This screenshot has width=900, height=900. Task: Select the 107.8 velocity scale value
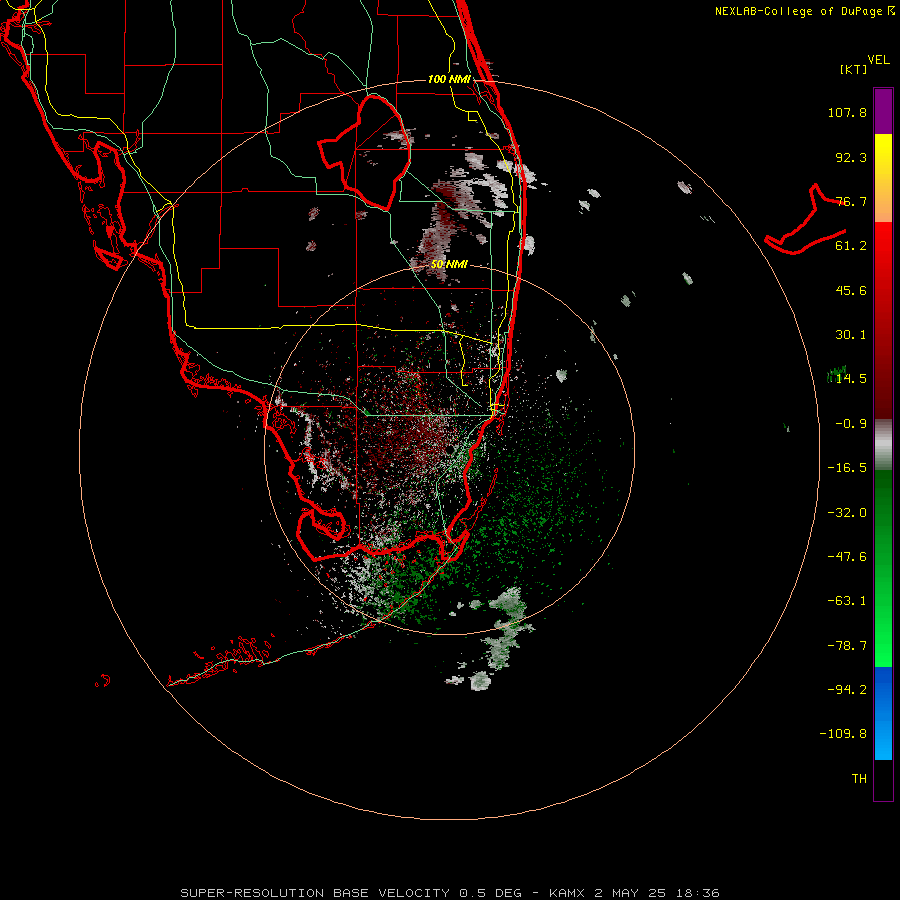tap(847, 112)
